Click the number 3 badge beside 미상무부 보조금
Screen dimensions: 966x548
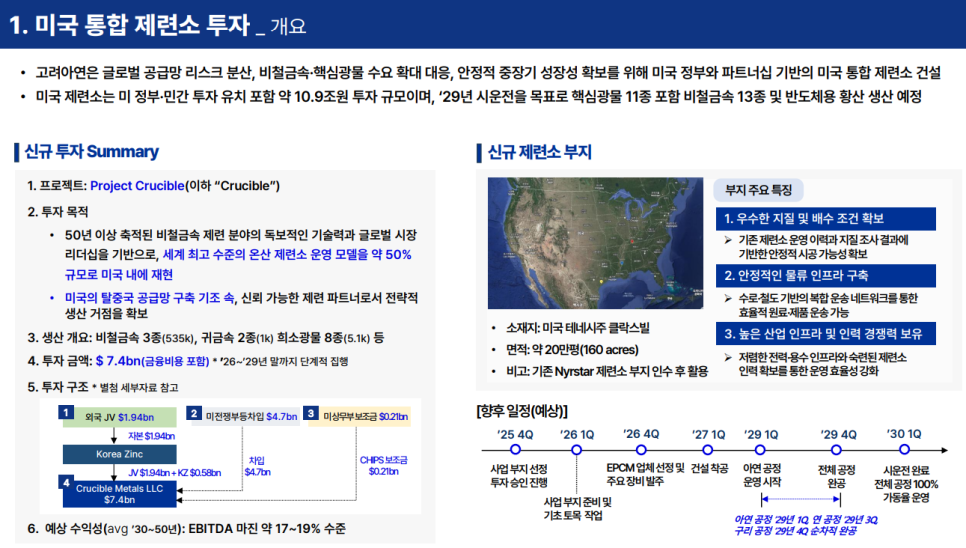pos(311,413)
